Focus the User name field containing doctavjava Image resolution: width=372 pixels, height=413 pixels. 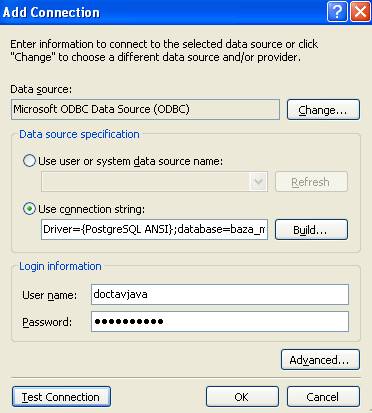tap(220, 294)
